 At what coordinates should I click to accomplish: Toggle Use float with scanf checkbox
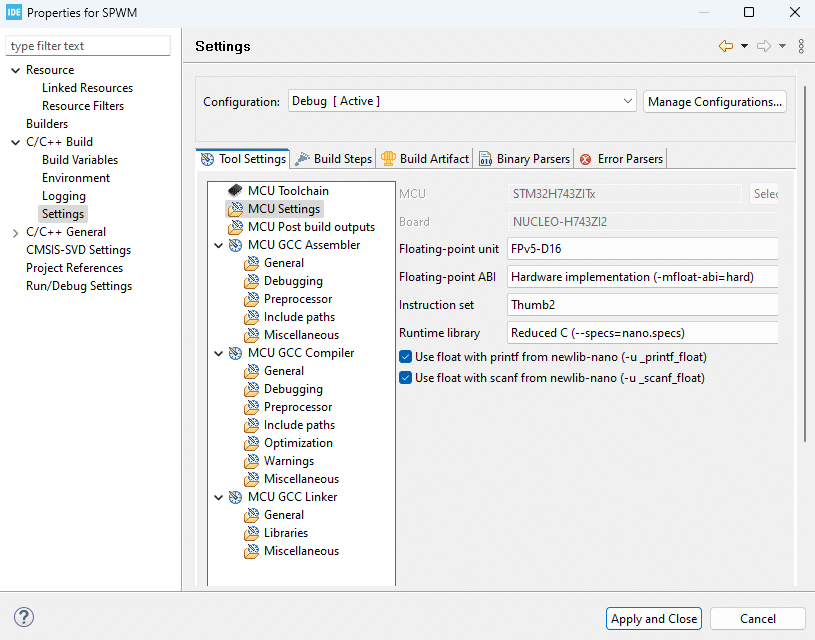pos(405,377)
